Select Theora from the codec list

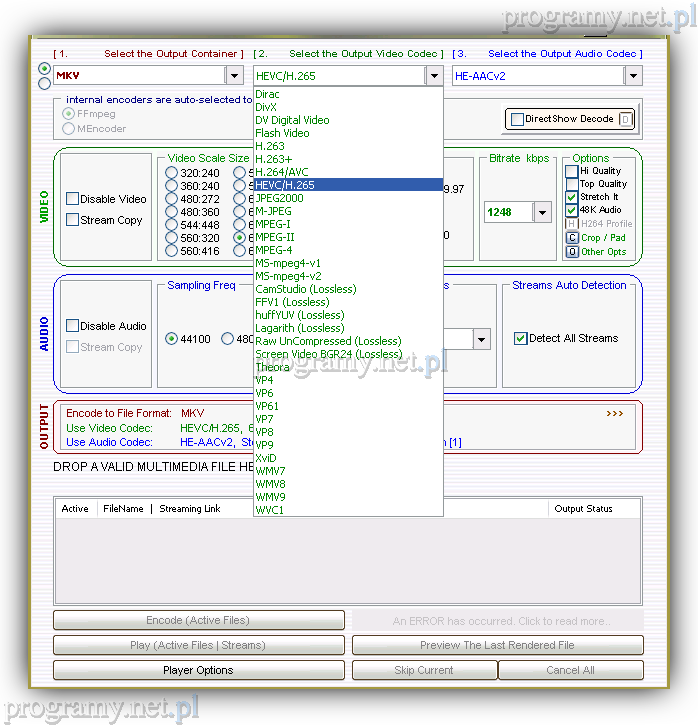(272, 367)
